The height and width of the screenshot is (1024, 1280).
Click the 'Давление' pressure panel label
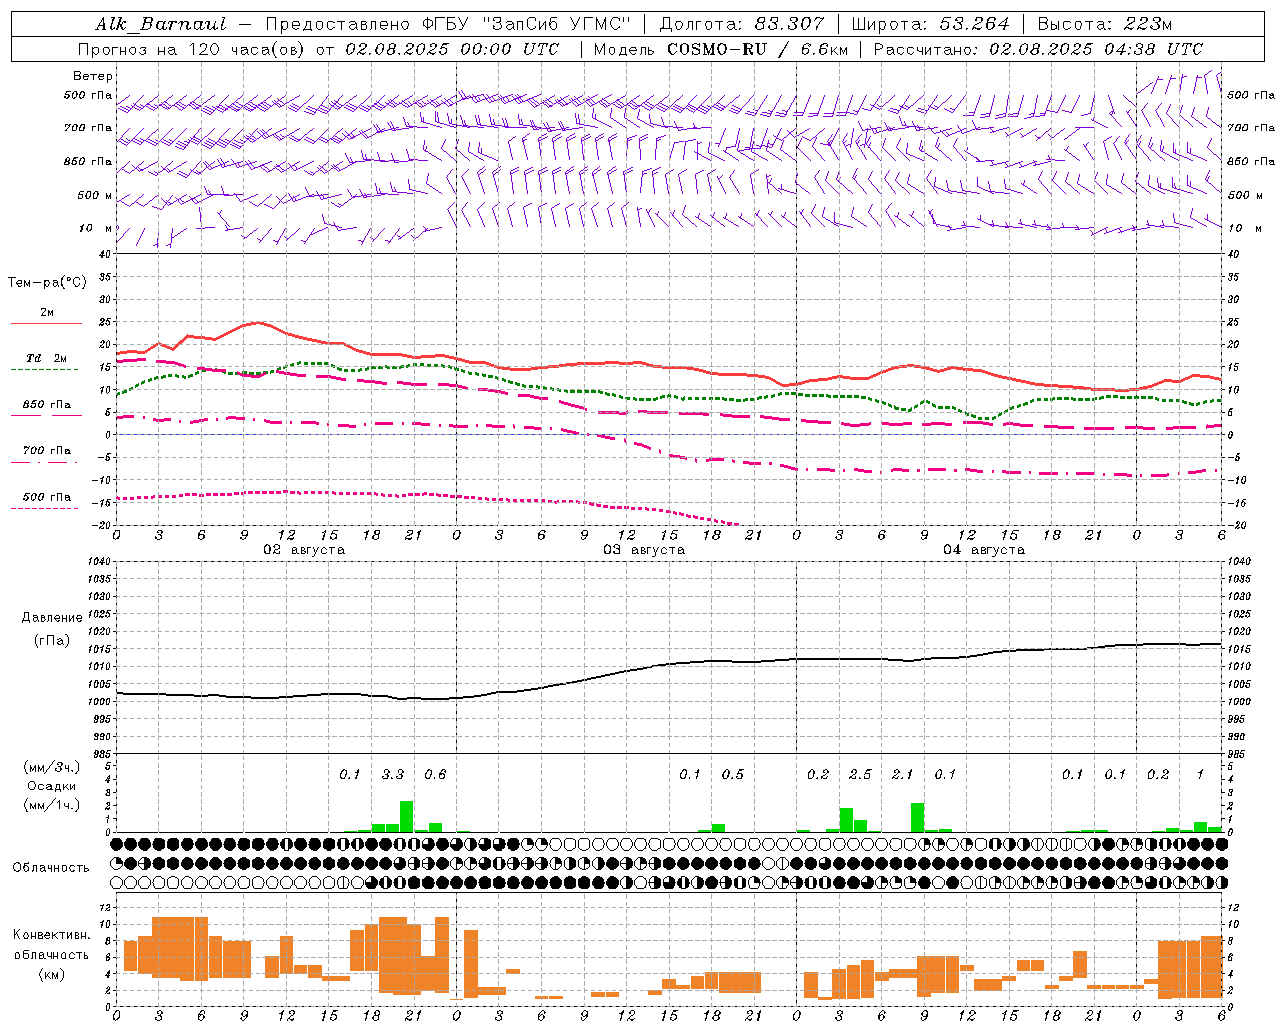click(51, 618)
